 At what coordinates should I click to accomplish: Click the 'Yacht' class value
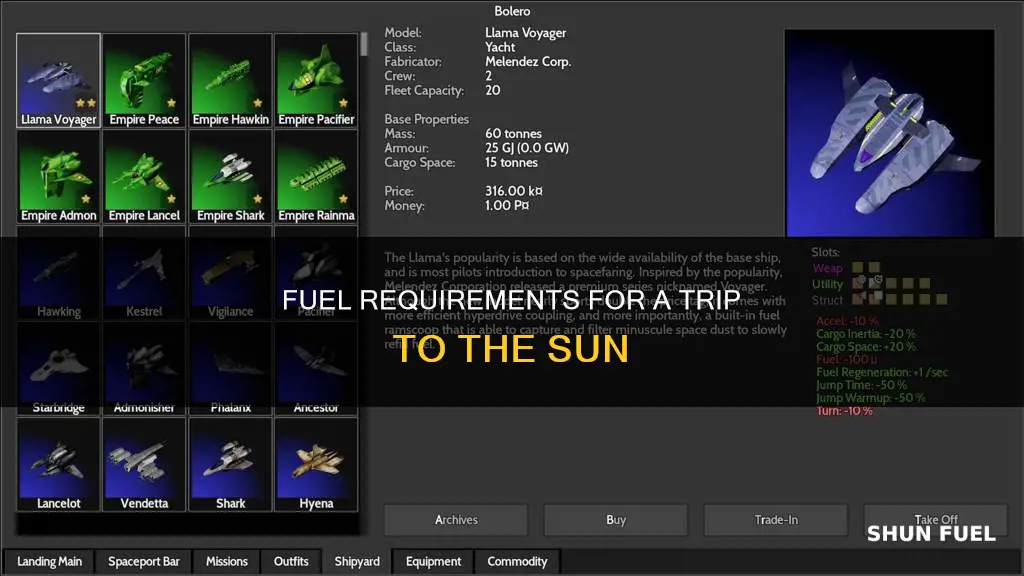coord(500,47)
